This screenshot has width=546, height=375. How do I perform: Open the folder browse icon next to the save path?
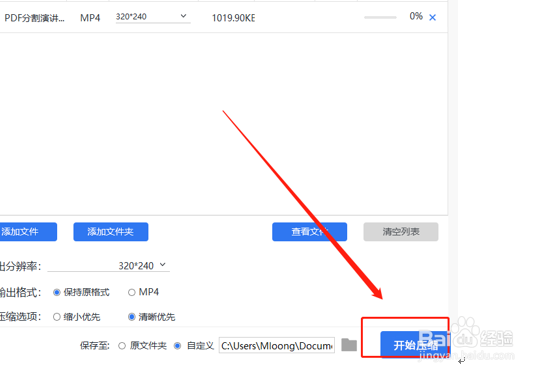click(x=349, y=345)
